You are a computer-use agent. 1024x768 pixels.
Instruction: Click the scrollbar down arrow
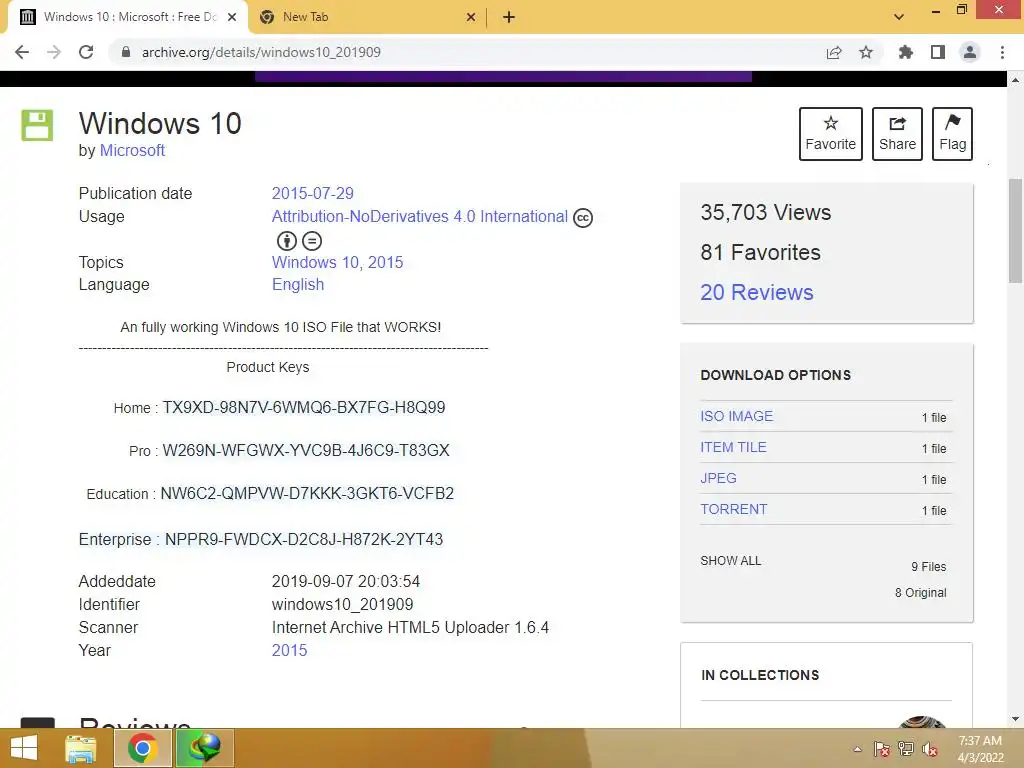[1015, 719]
